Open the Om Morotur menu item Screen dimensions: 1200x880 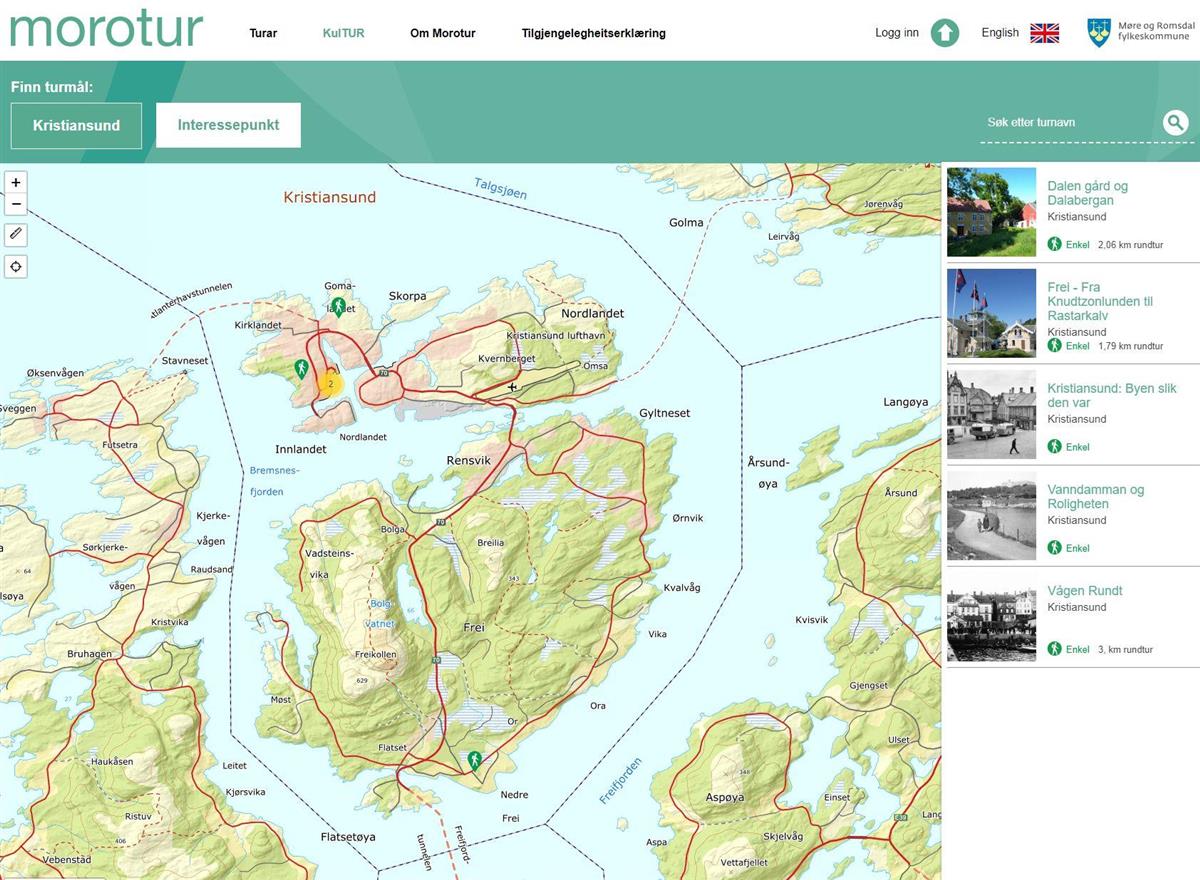443,33
